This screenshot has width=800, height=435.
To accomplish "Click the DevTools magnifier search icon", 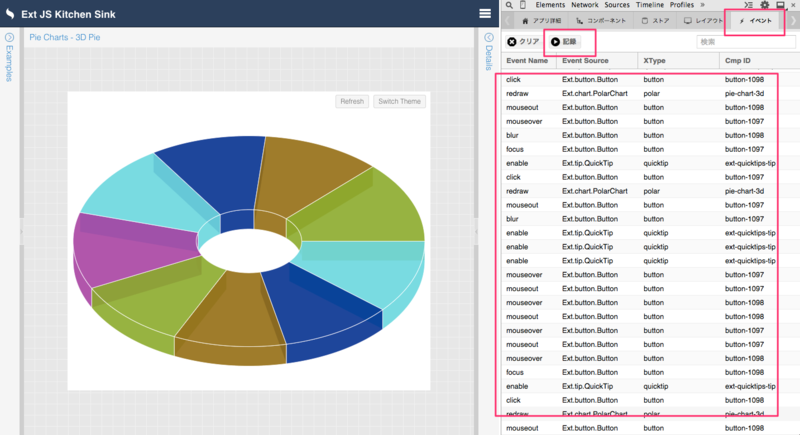I will pyautogui.click(x=509, y=5).
